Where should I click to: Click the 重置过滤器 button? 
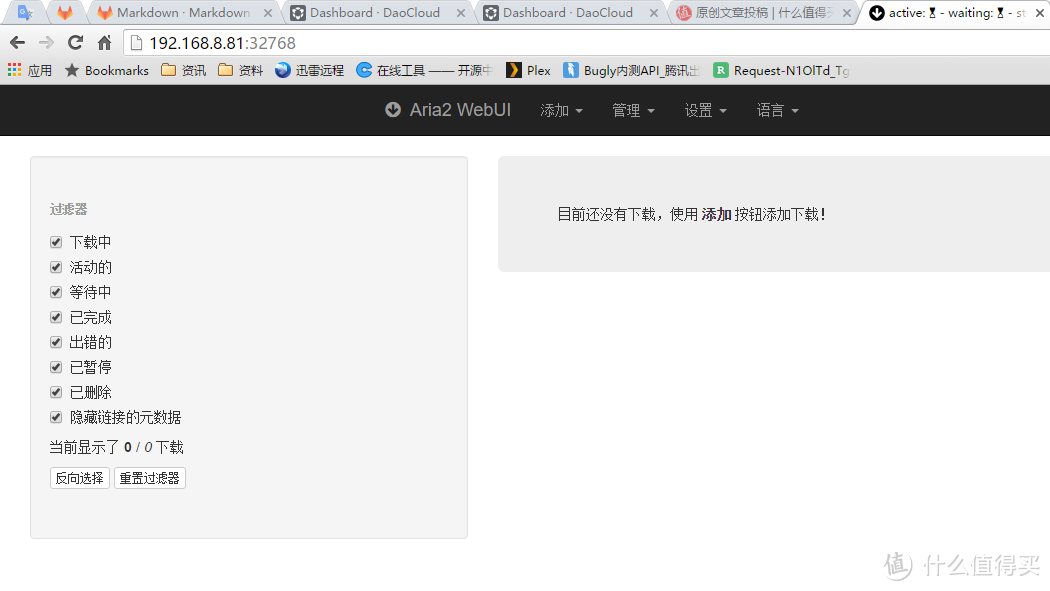(149, 478)
